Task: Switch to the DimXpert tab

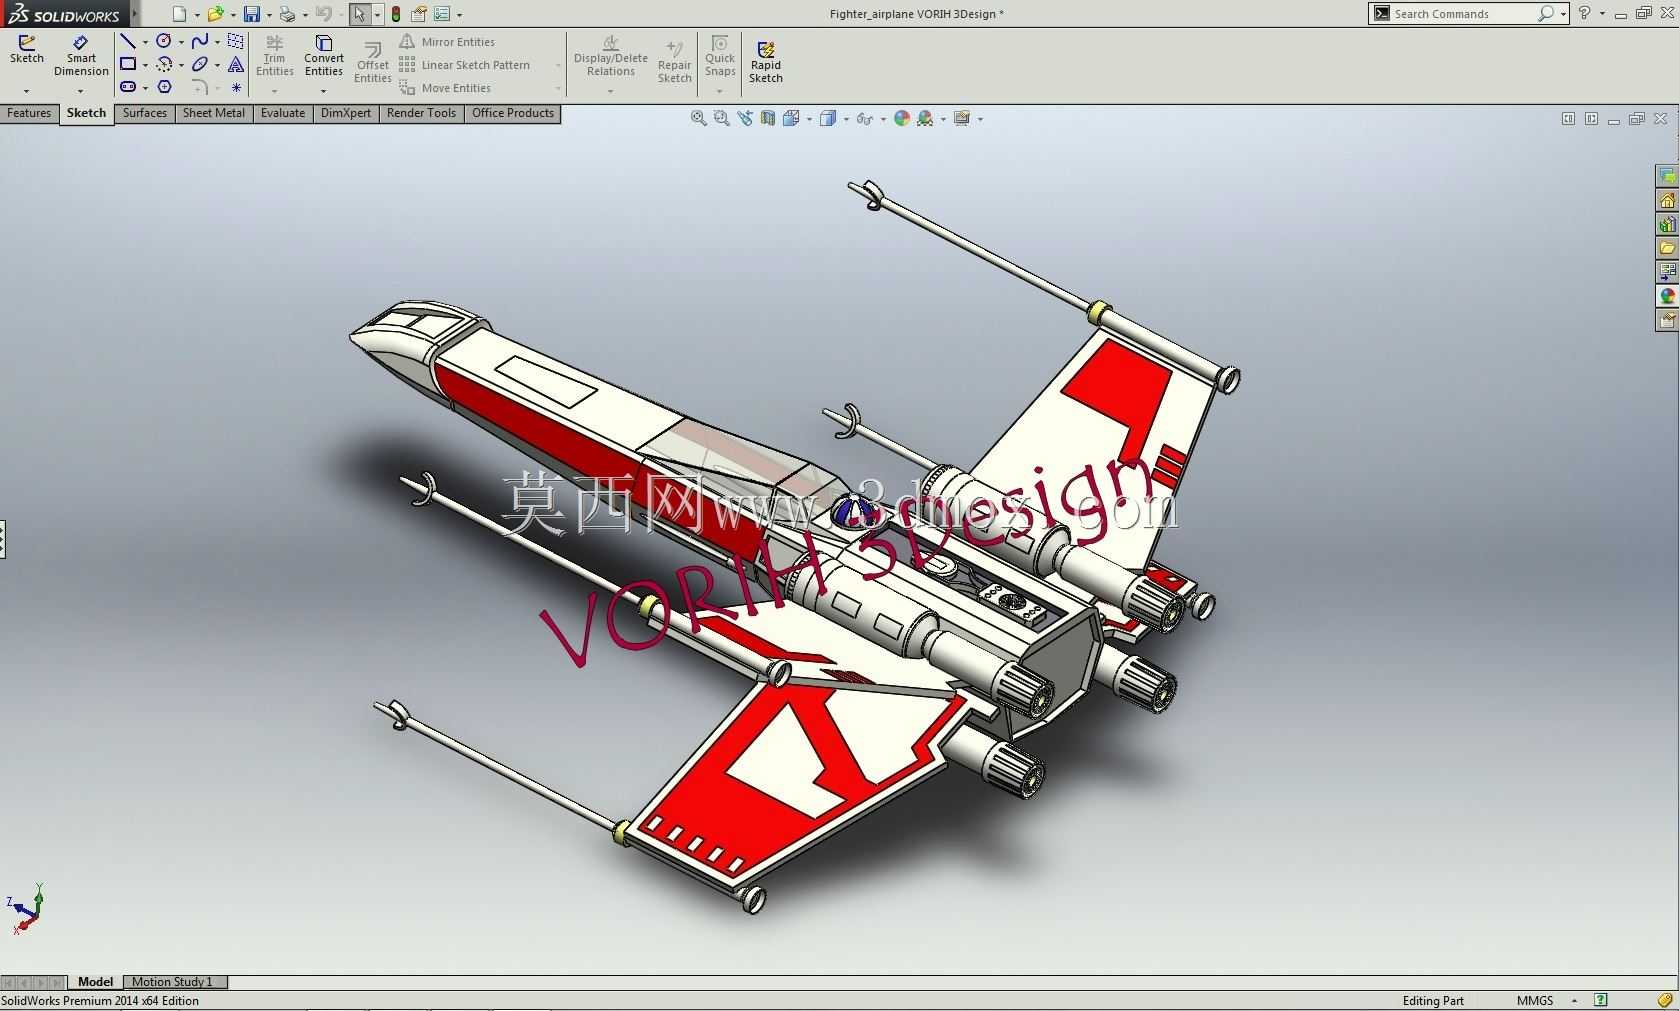Action: click(x=346, y=113)
